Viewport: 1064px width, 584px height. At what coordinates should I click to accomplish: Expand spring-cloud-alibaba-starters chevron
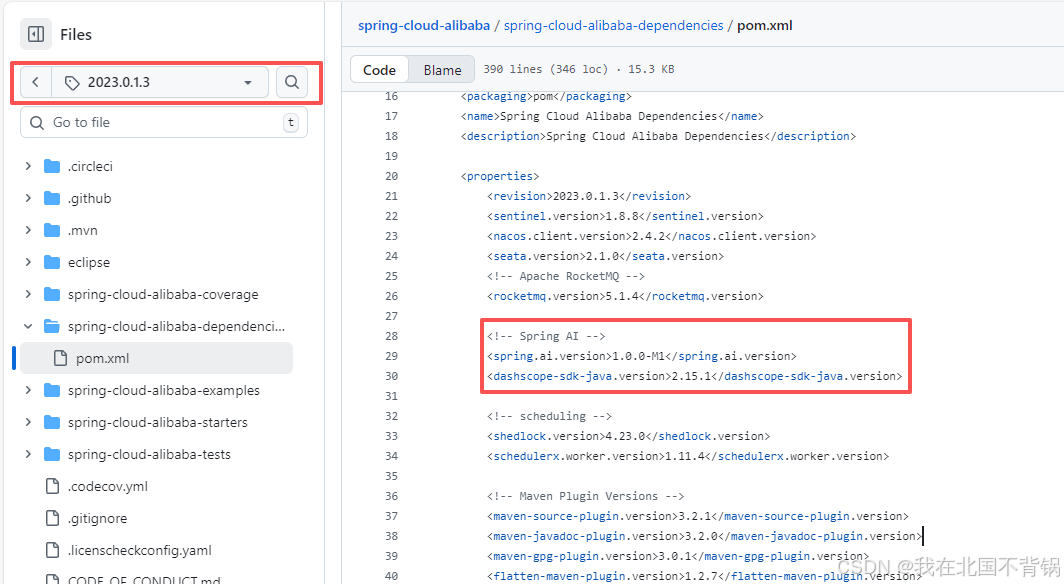point(28,422)
